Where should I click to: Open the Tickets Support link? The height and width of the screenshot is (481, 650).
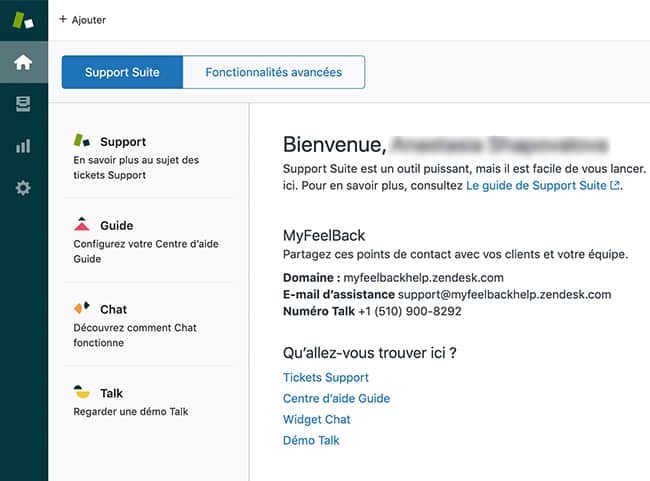coord(326,377)
